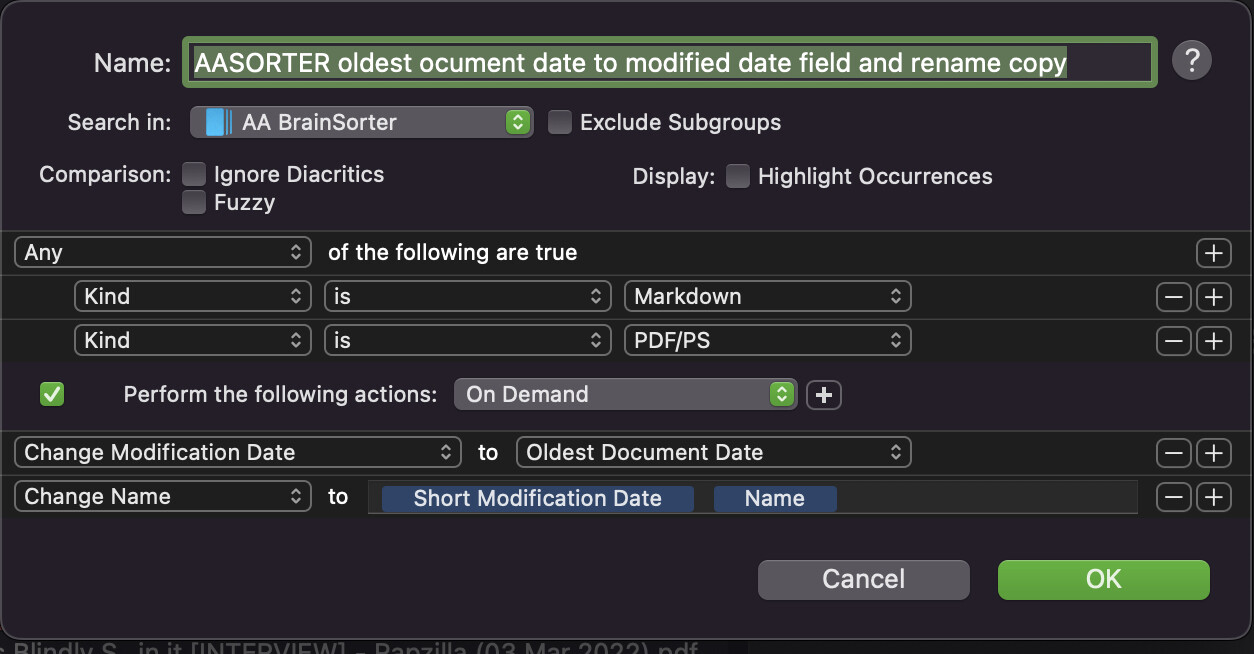The width and height of the screenshot is (1254, 654).
Task: Remove the Markdown condition using its minus icon
Action: click(1173, 297)
